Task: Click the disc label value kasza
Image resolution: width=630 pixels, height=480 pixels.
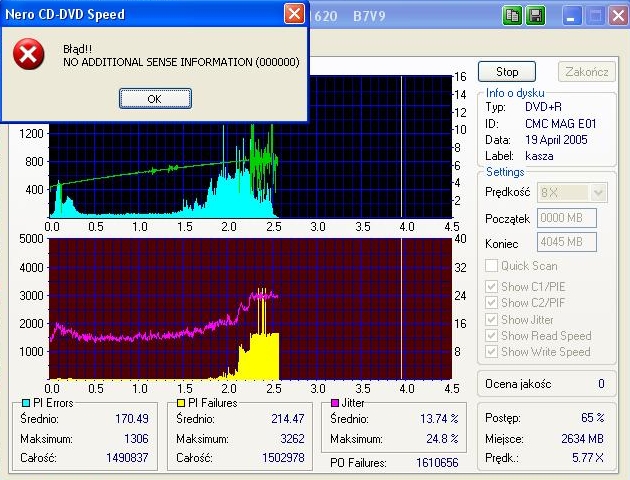Action: coord(539,156)
